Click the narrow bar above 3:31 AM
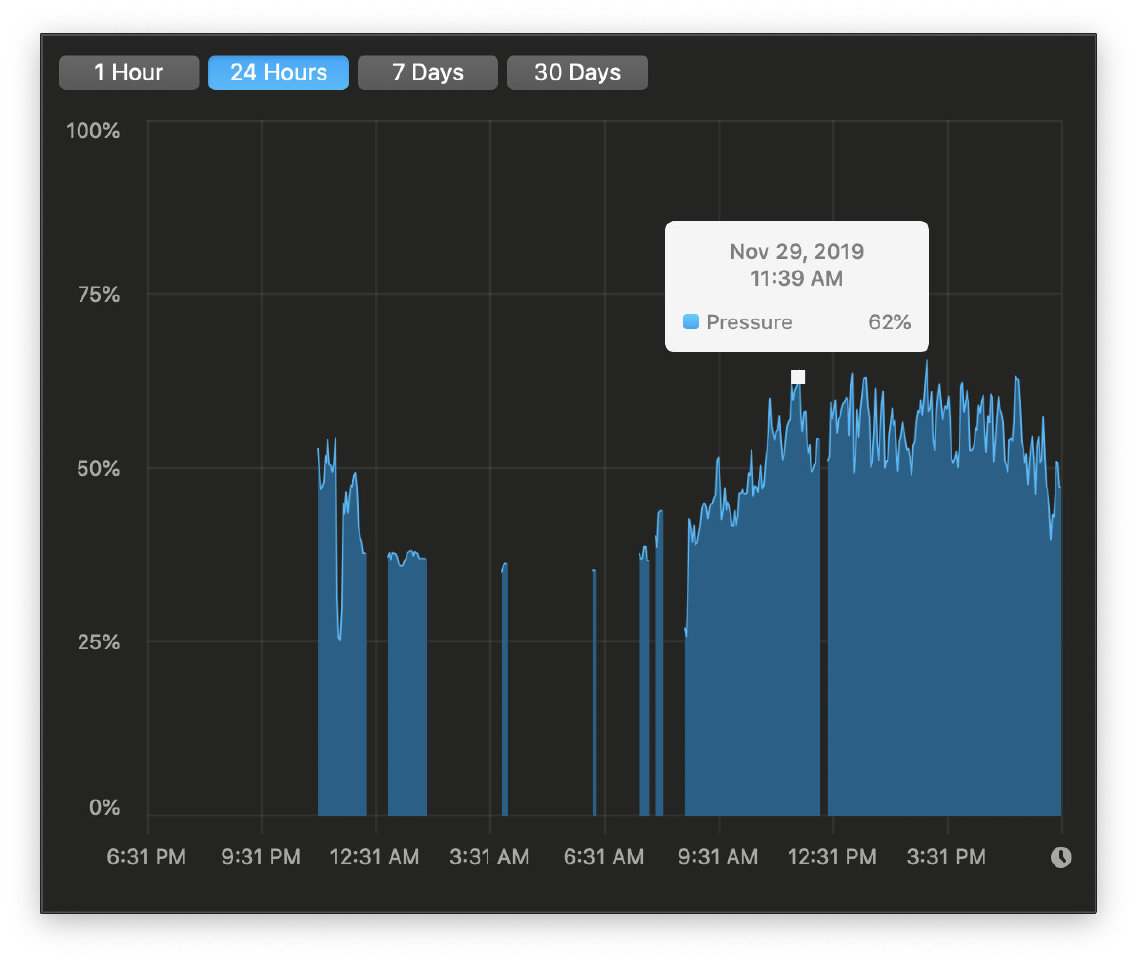The width and height of the screenshot is (1136, 960). click(505, 690)
